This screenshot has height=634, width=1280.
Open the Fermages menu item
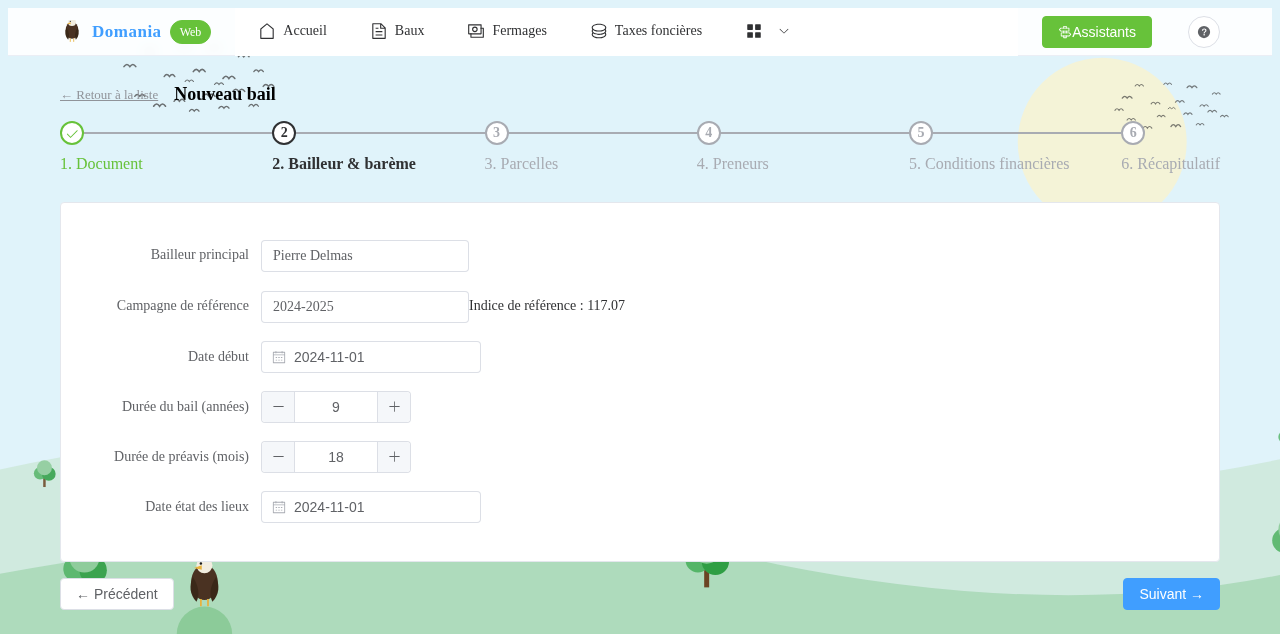(507, 31)
